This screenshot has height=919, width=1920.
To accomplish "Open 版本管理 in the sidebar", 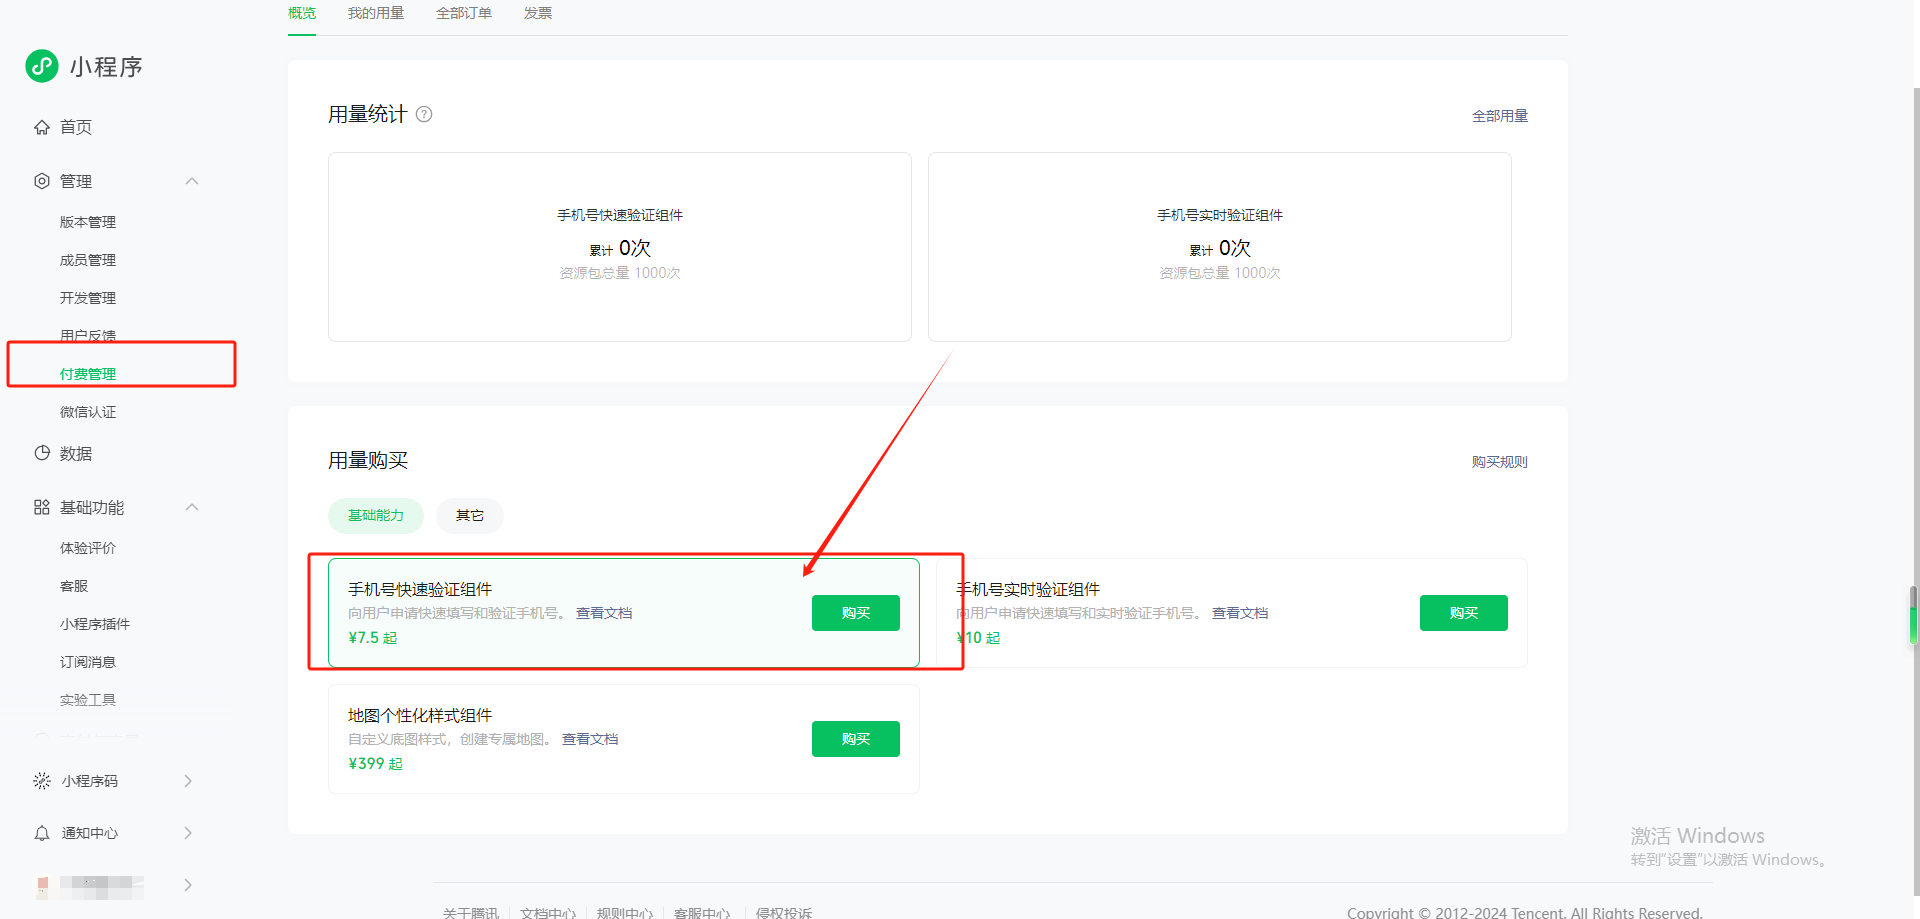I will 88,222.
